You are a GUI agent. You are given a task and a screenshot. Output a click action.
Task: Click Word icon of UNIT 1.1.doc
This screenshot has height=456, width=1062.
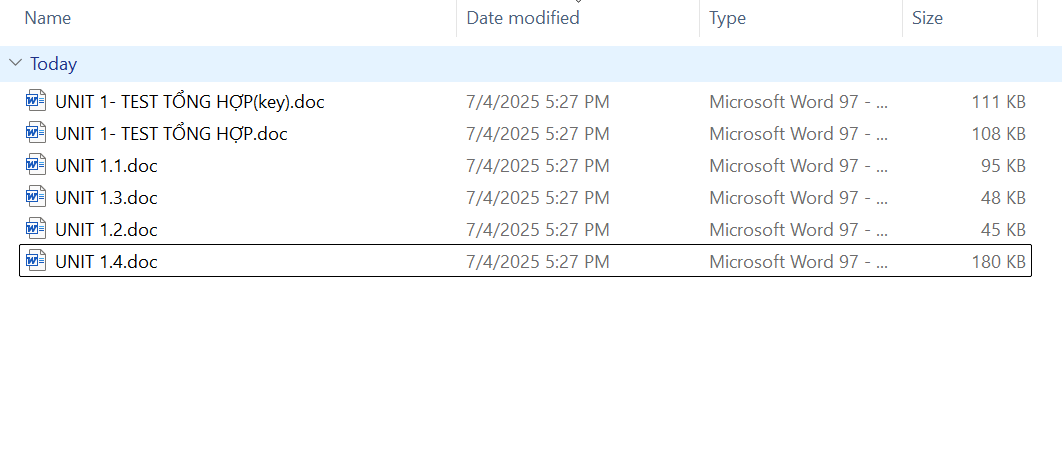pos(36,165)
